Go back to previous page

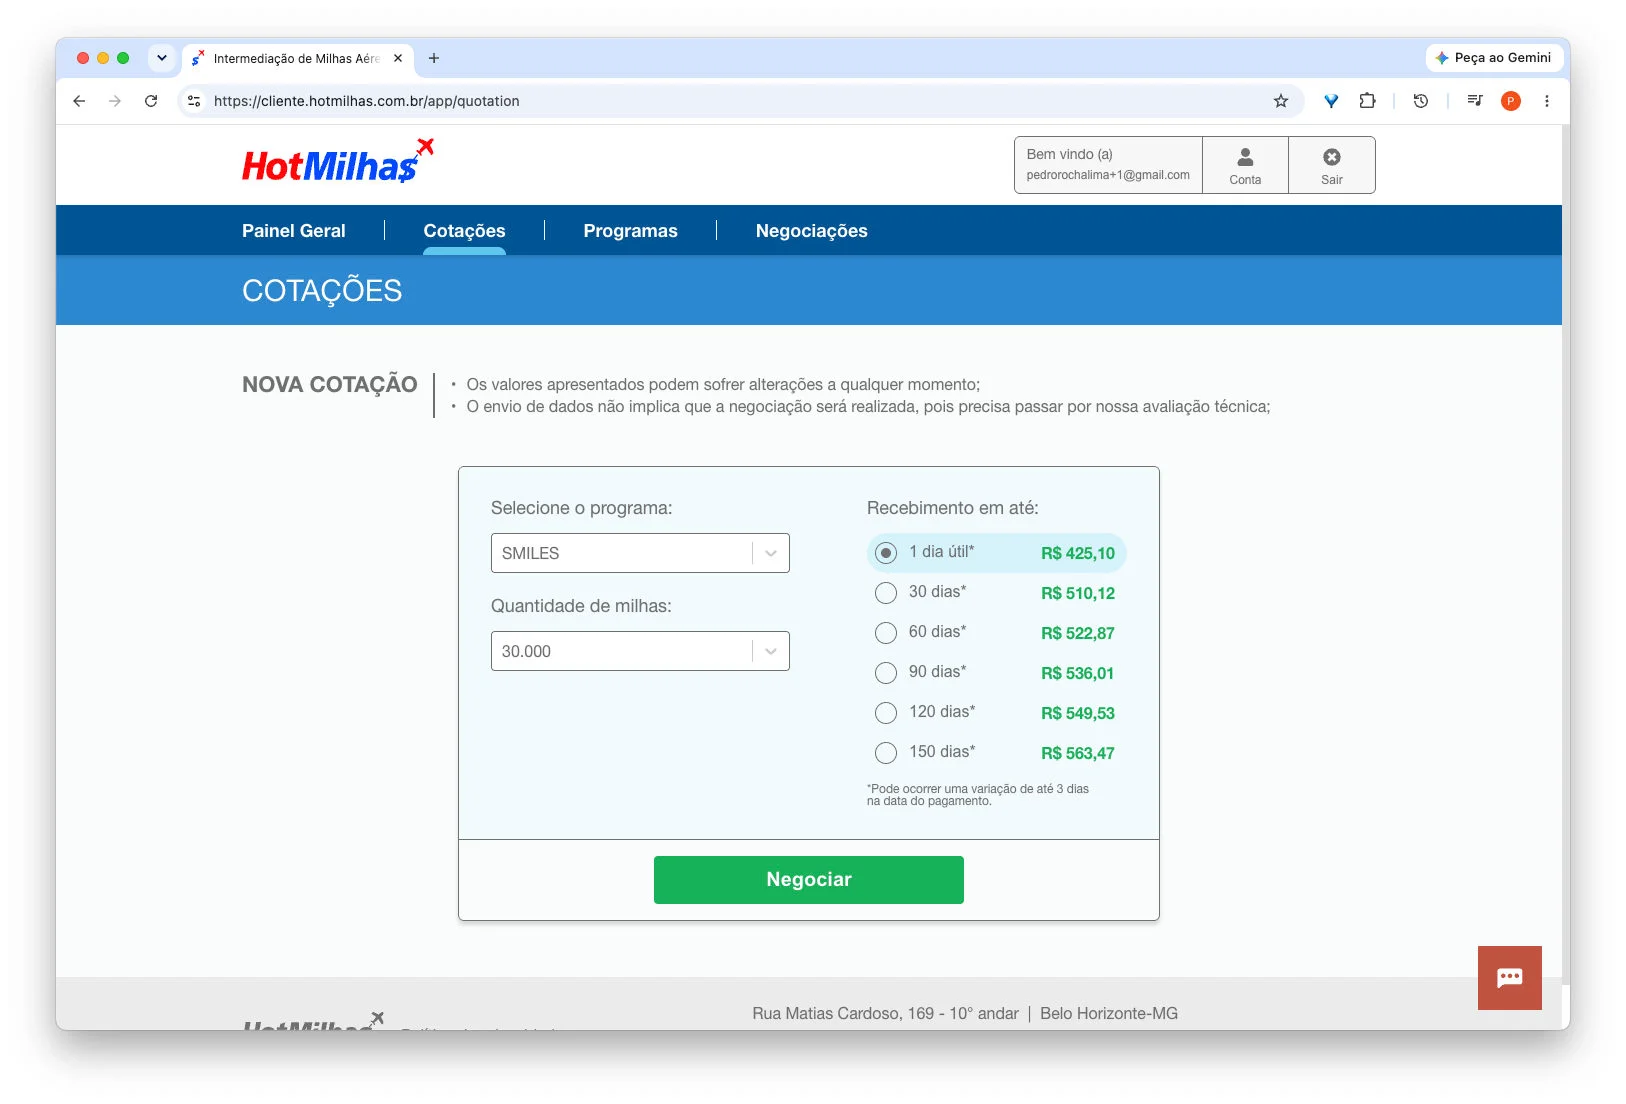(x=79, y=101)
